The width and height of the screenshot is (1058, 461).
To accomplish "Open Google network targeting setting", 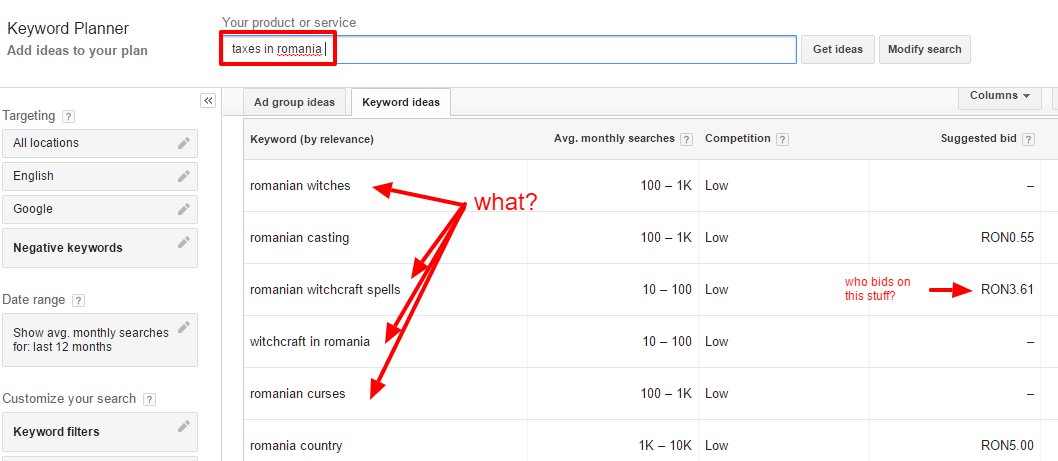I will (x=100, y=209).
